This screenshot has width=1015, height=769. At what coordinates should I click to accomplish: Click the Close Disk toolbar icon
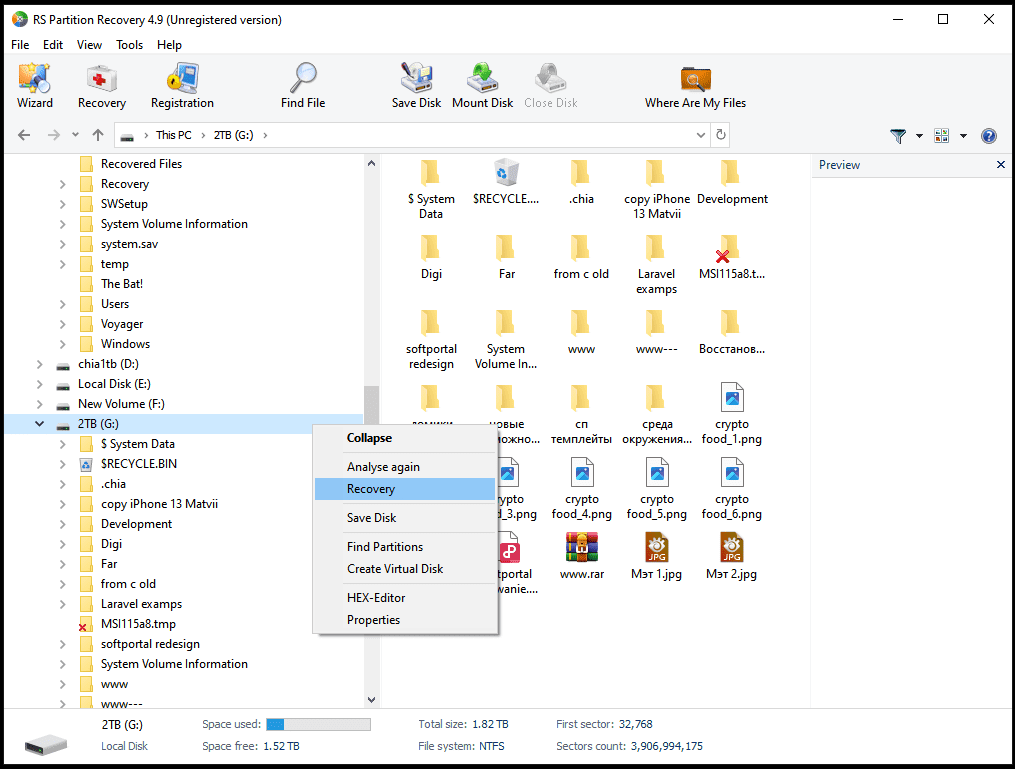point(550,86)
